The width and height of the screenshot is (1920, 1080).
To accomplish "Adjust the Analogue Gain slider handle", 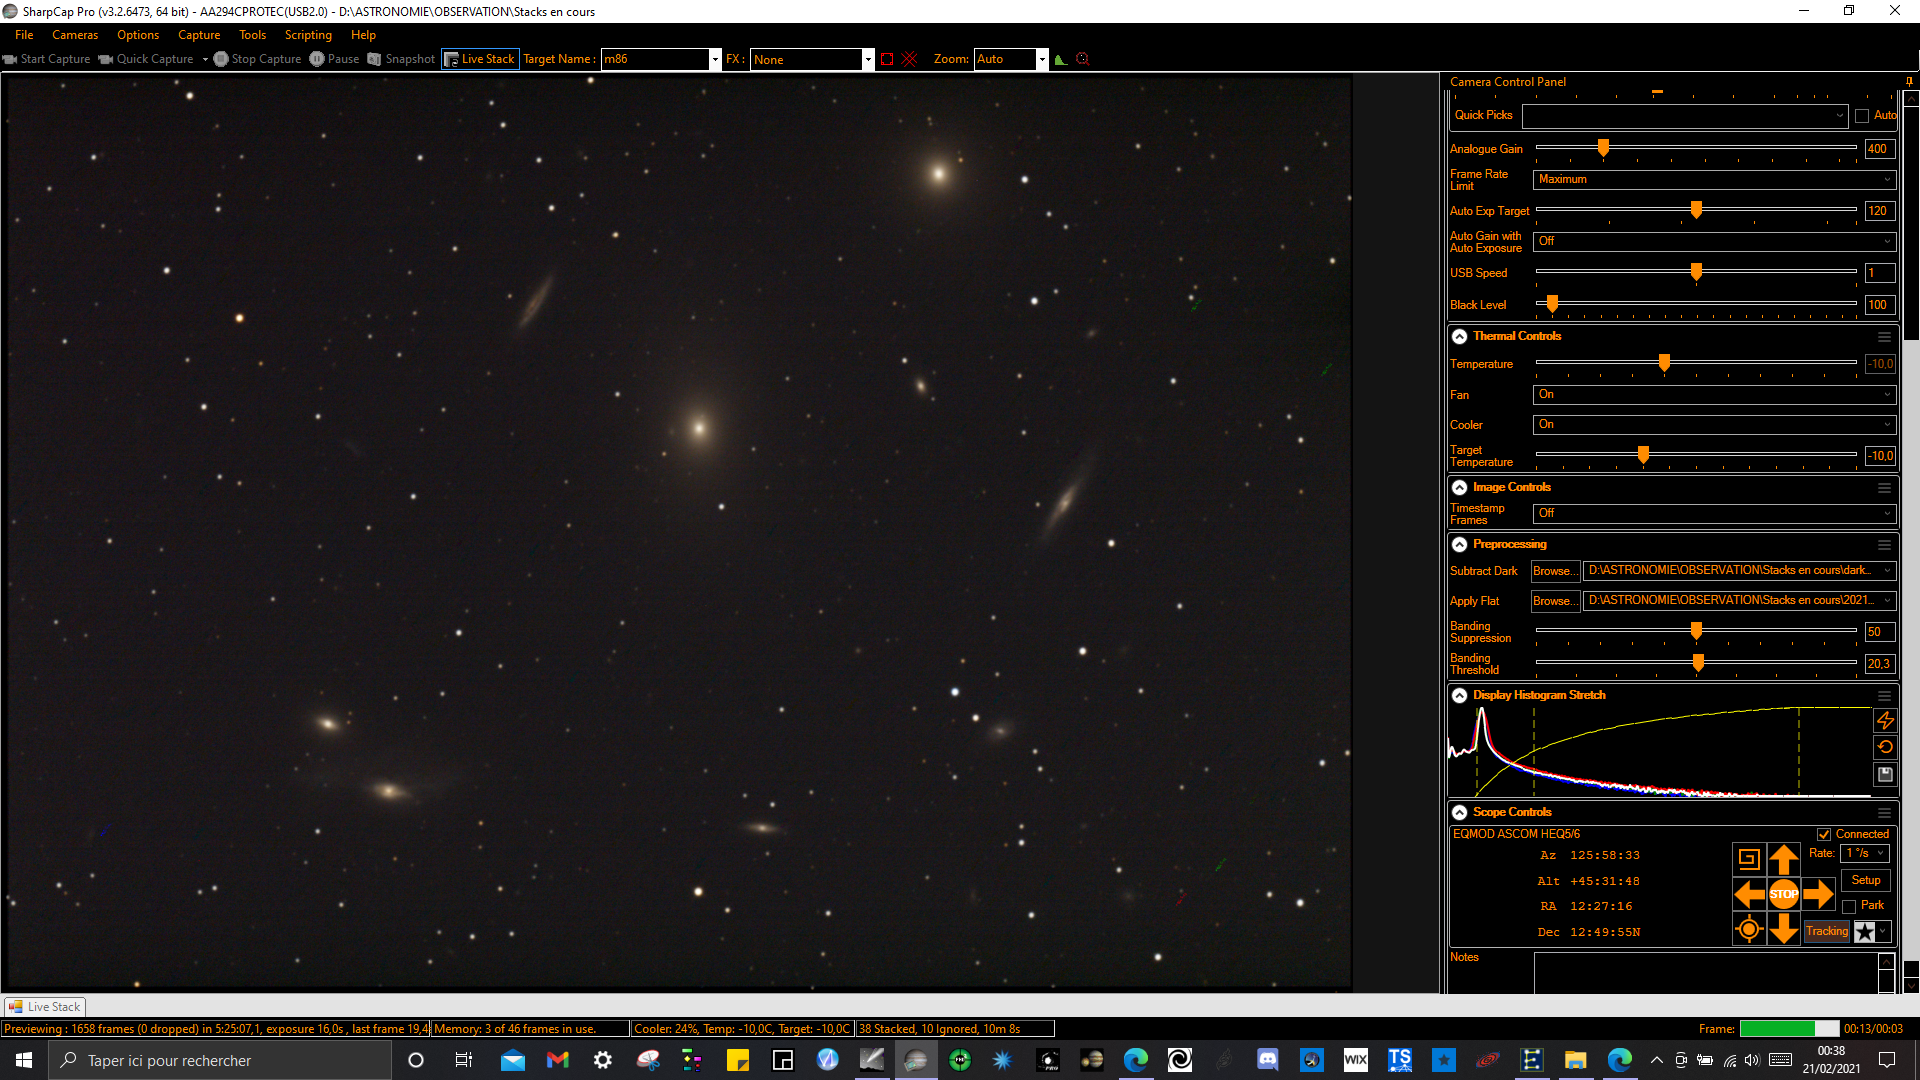I will coord(1603,148).
